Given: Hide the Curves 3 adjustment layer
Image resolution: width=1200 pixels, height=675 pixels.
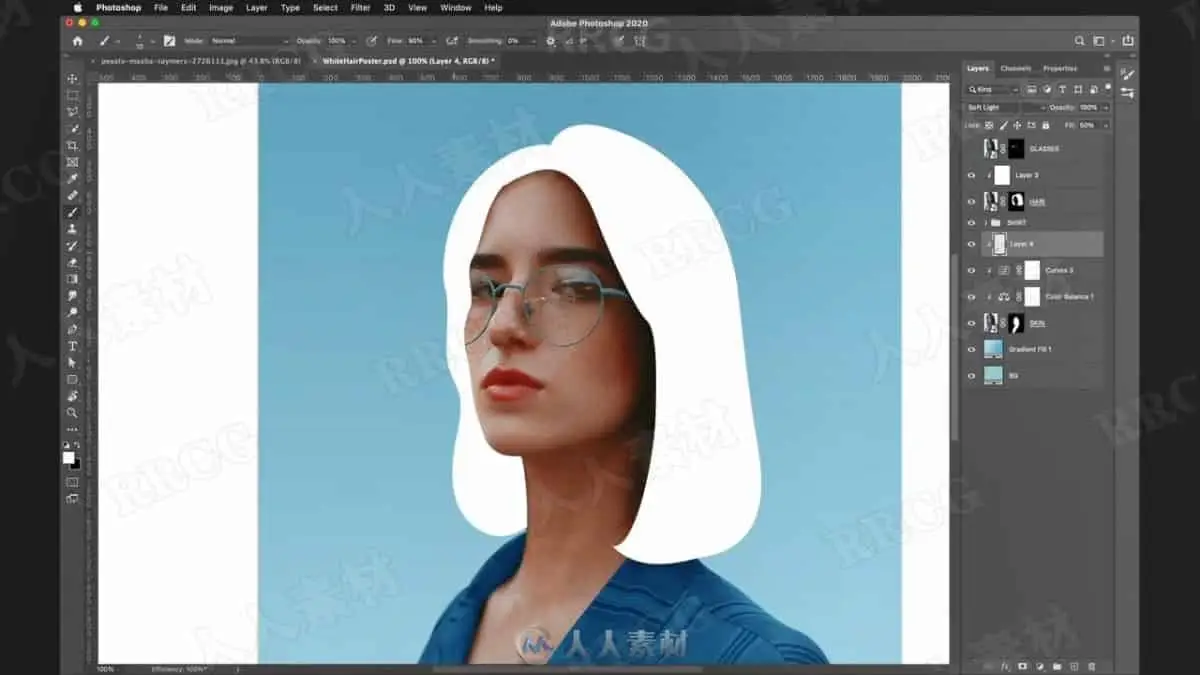Looking at the screenshot, I should (971, 270).
